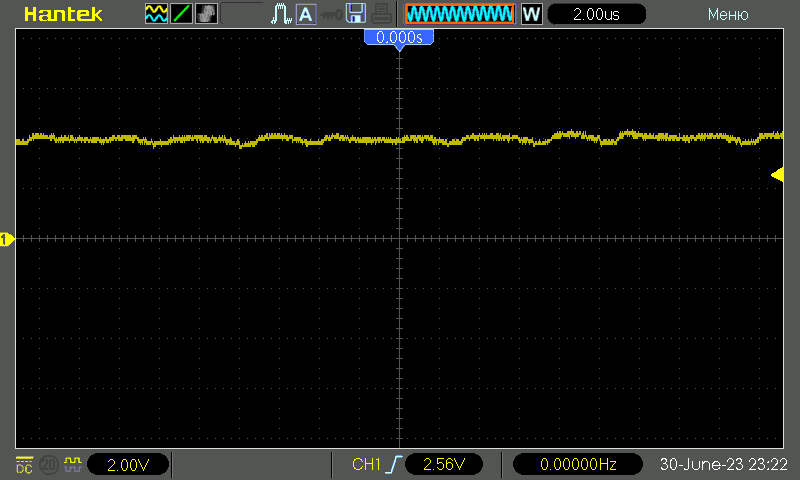Open the 2.56V trigger level field
The height and width of the screenshot is (480, 800).
click(444, 464)
